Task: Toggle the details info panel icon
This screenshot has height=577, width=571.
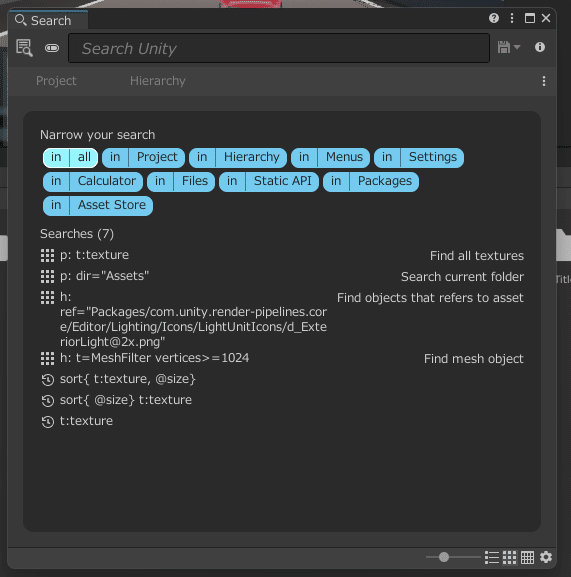Action: pyautogui.click(x=540, y=47)
